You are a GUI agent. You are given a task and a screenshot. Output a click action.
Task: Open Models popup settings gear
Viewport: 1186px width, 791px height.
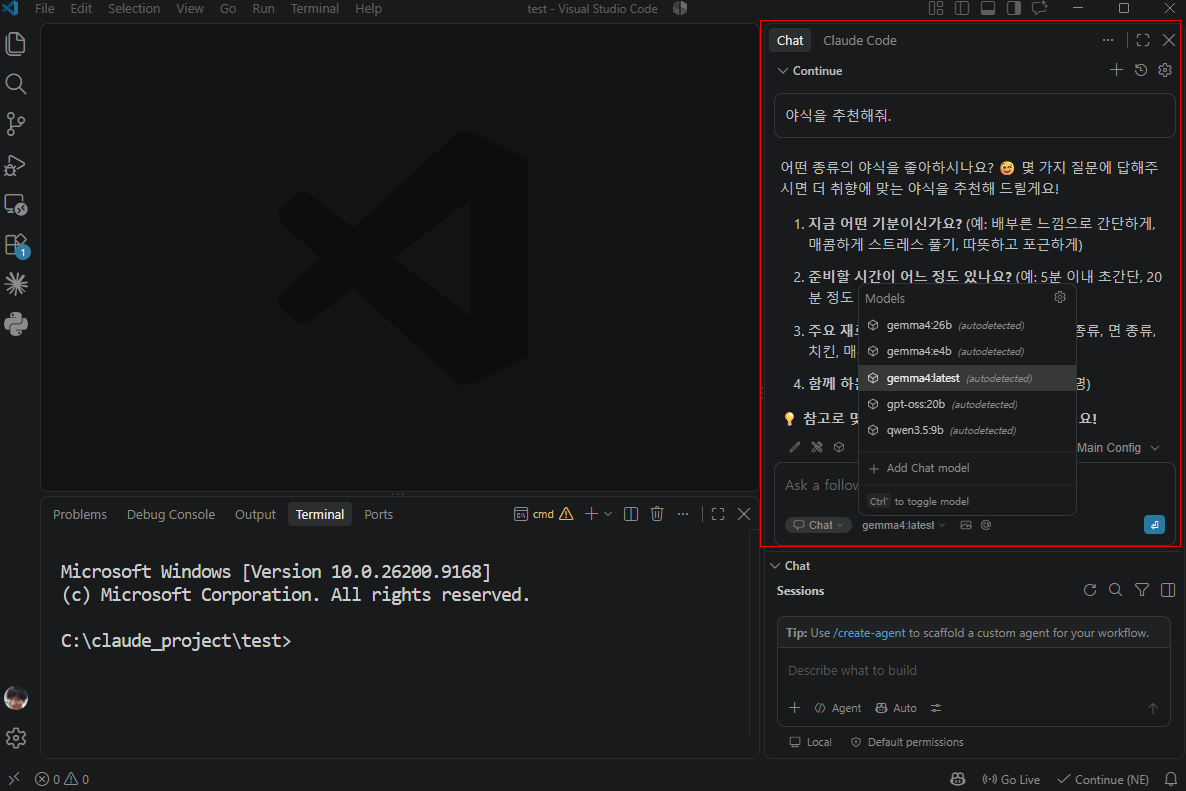pos(1060,297)
